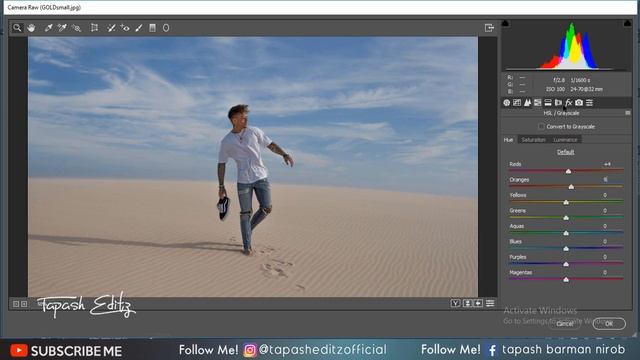Open the HSL panel flyout menu
640x360 pixels.
pyautogui.click(x=628, y=113)
